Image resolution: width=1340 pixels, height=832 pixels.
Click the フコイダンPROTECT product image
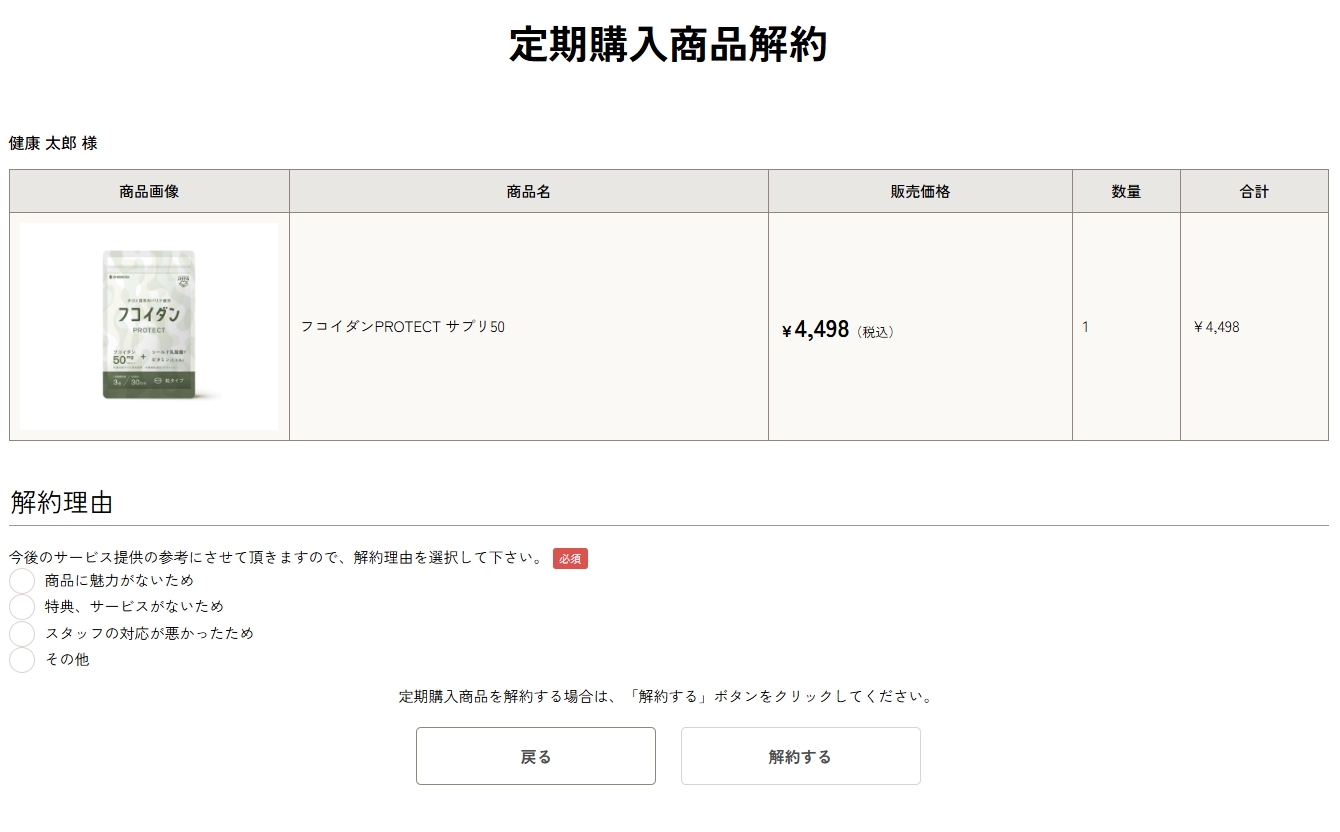[149, 325]
